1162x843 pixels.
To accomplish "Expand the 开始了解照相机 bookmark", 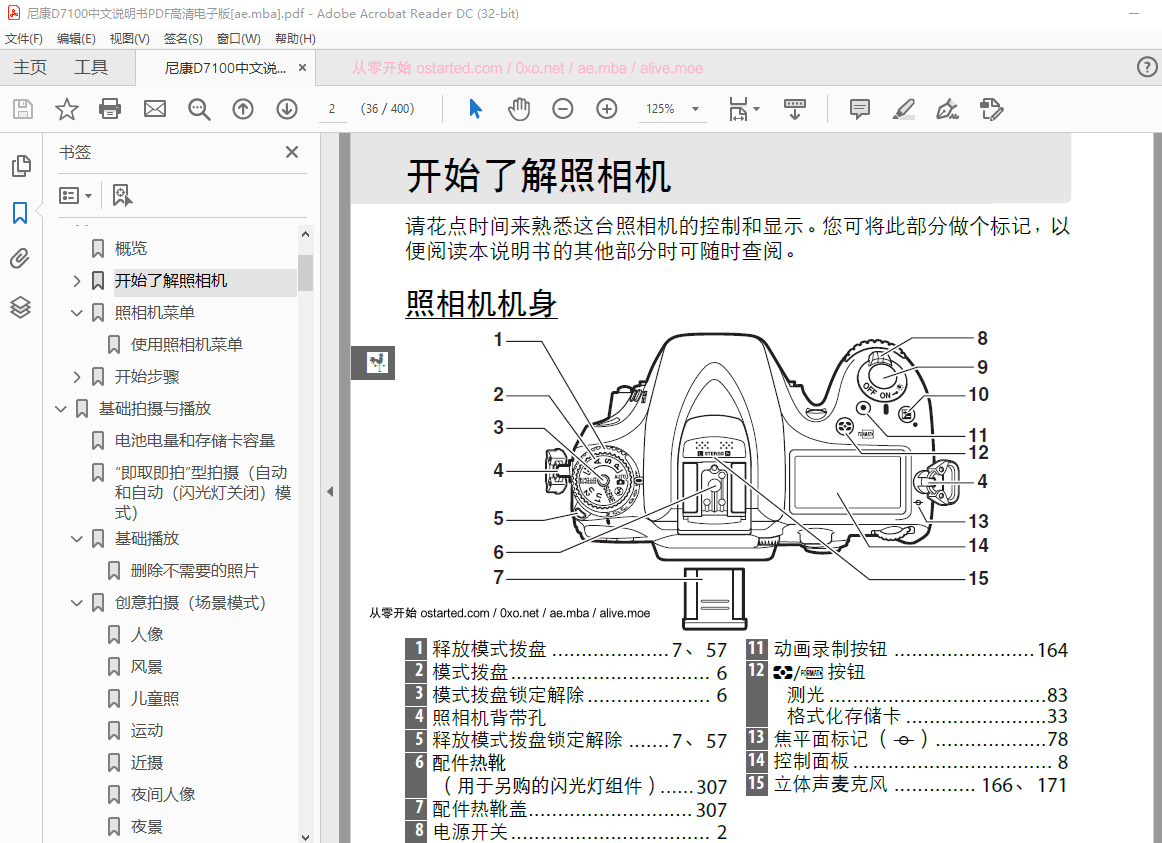I will click(x=76, y=281).
